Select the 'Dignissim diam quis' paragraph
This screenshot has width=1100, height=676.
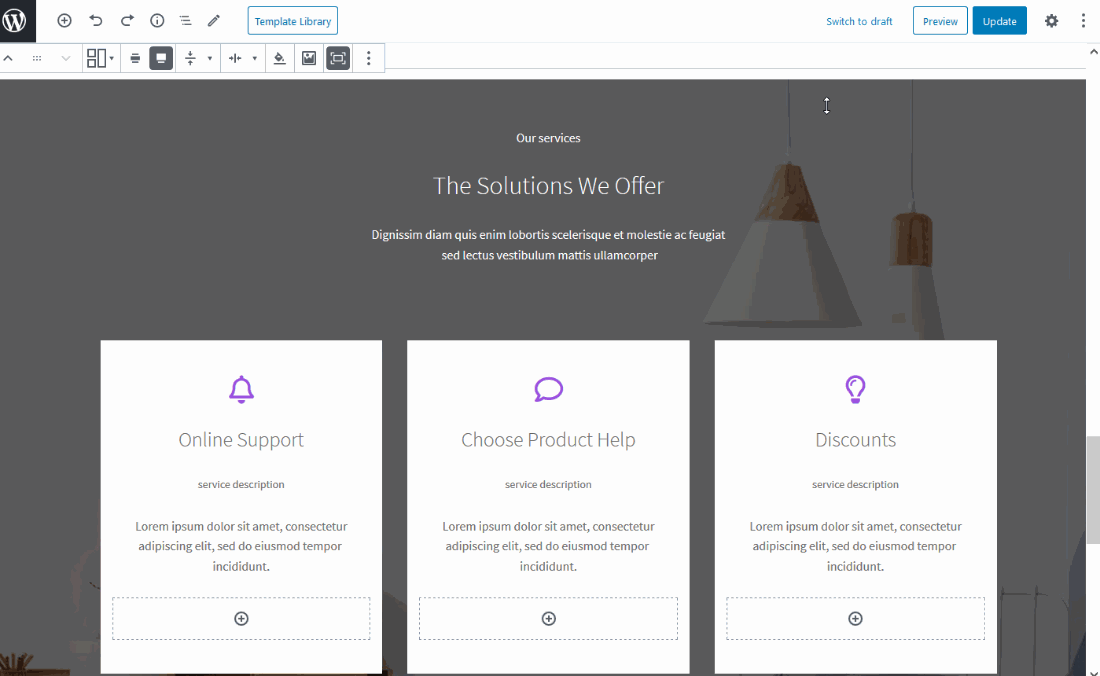[x=548, y=245]
